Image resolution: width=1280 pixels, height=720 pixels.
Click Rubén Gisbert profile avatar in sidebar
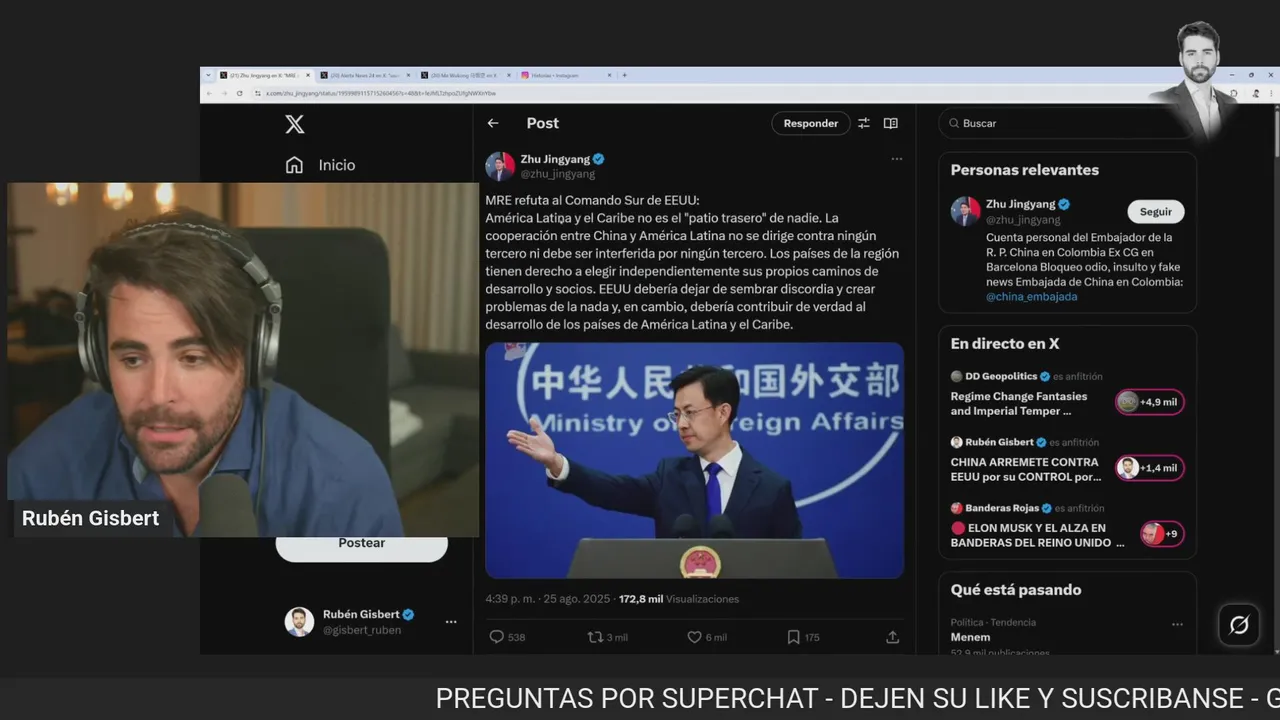click(299, 622)
